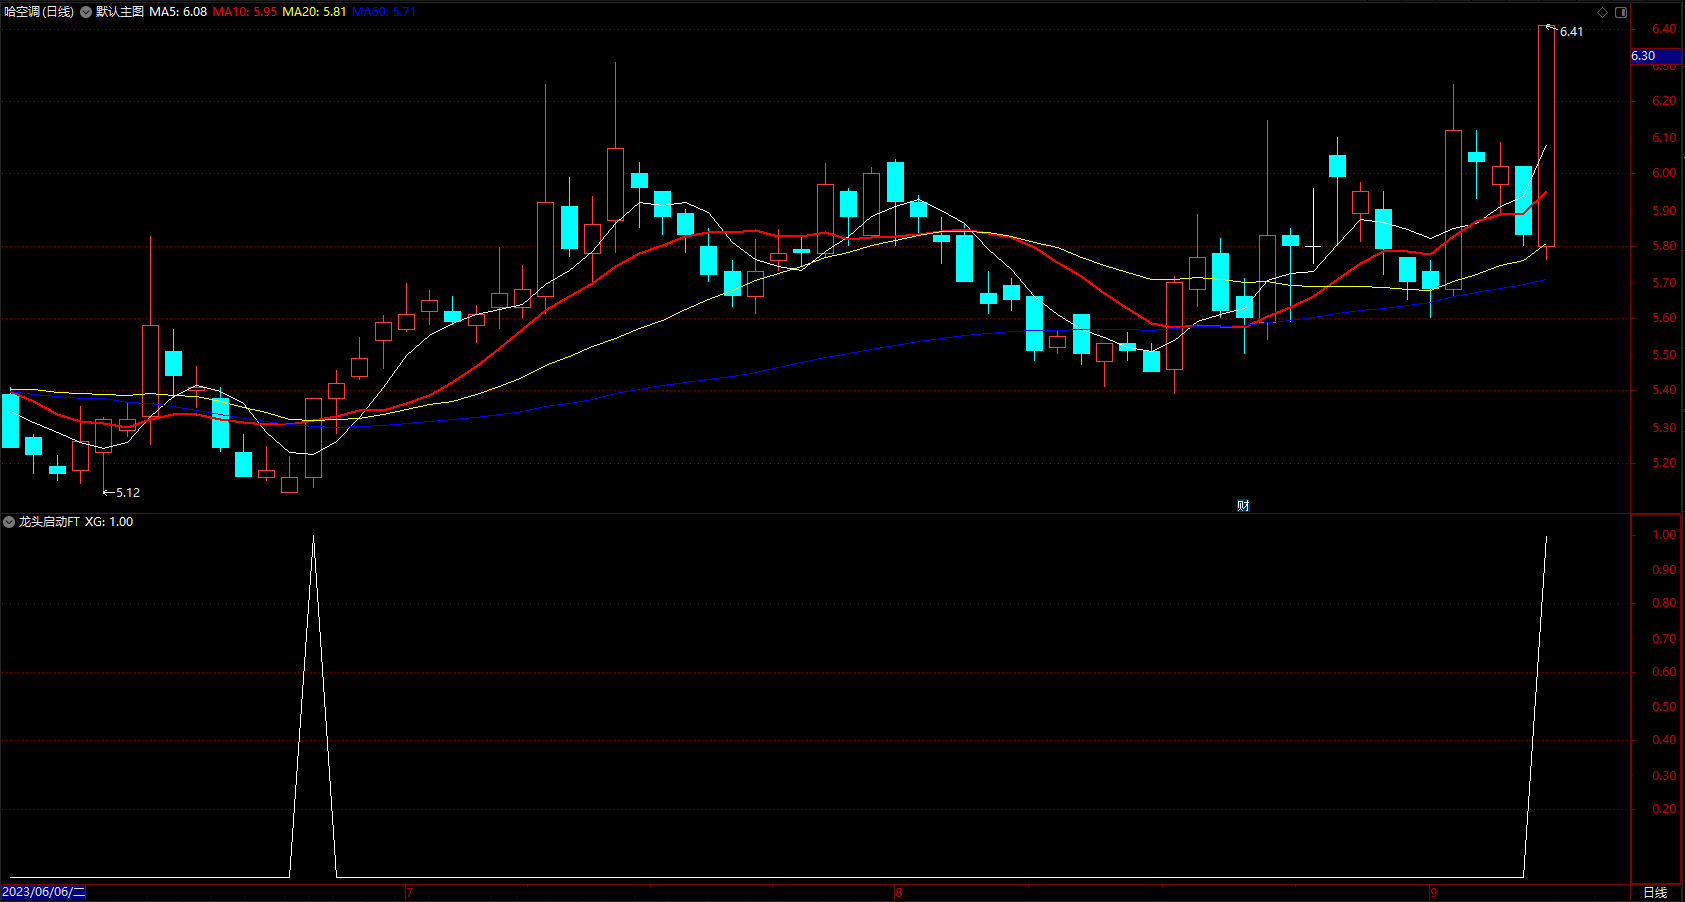
Task: Toggle the side panel icon at top right
Action: coord(1621,12)
